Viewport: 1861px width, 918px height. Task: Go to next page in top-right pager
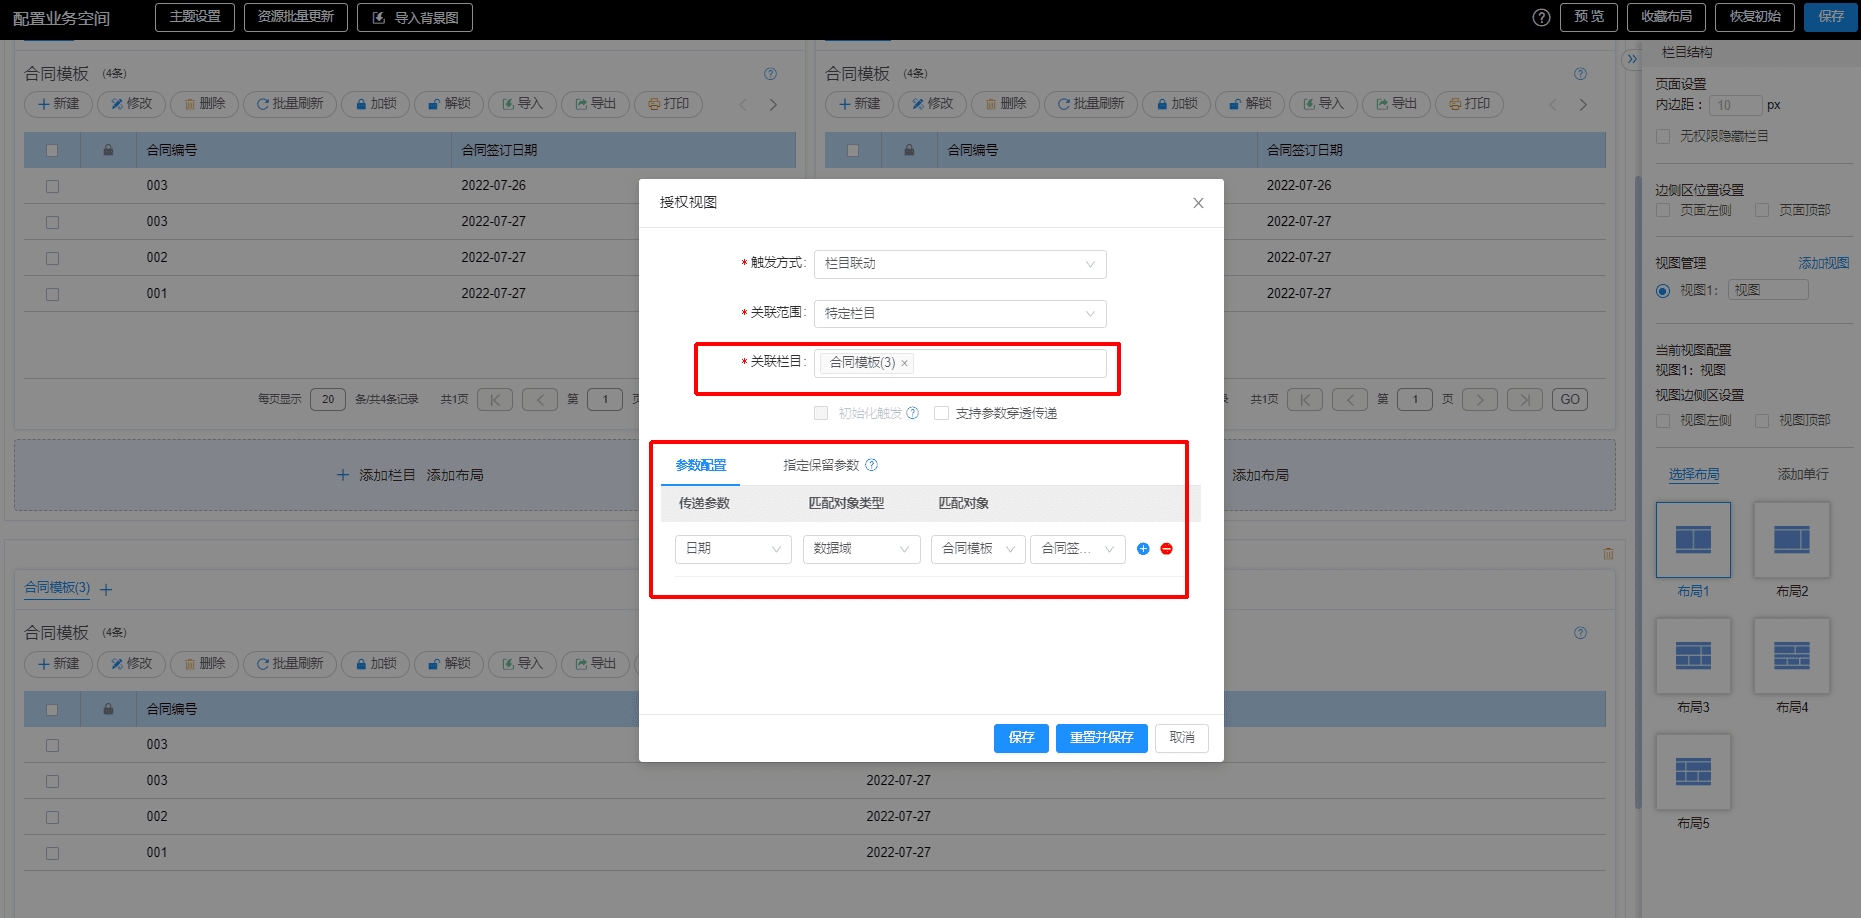(1480, 400)
